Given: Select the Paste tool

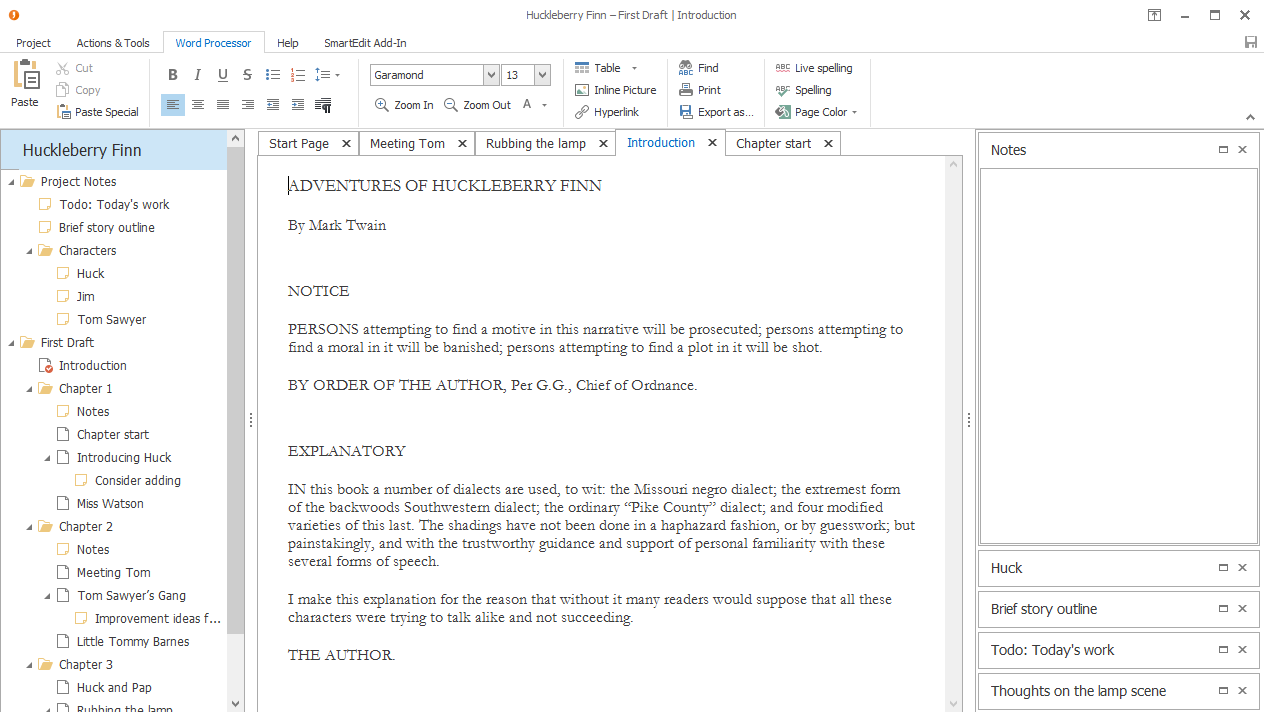Looking at the screenshot, I should pos(25,85).
